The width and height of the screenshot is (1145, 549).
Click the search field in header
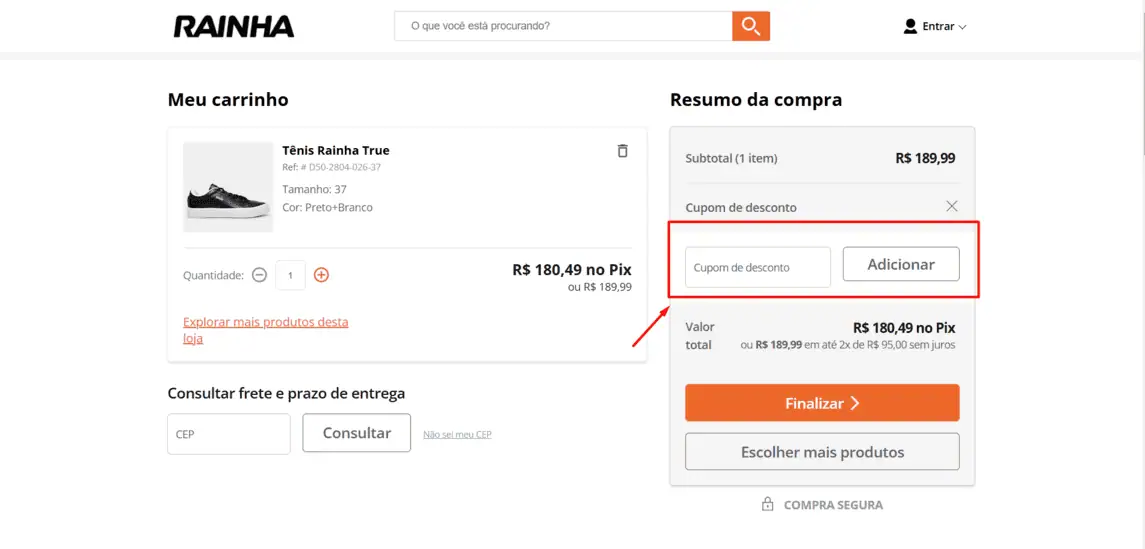pyautogui.click(x=563, y=26)
